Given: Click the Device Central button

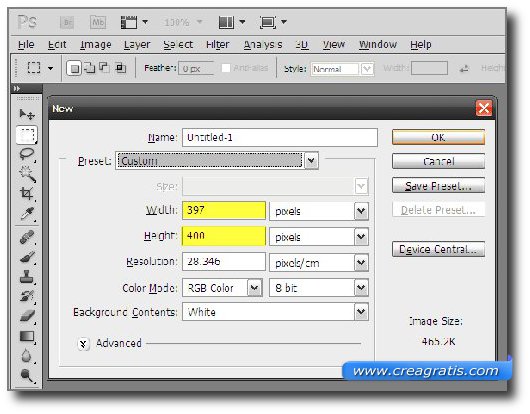Looking at the screenshot, I should (x=438, y=249).
